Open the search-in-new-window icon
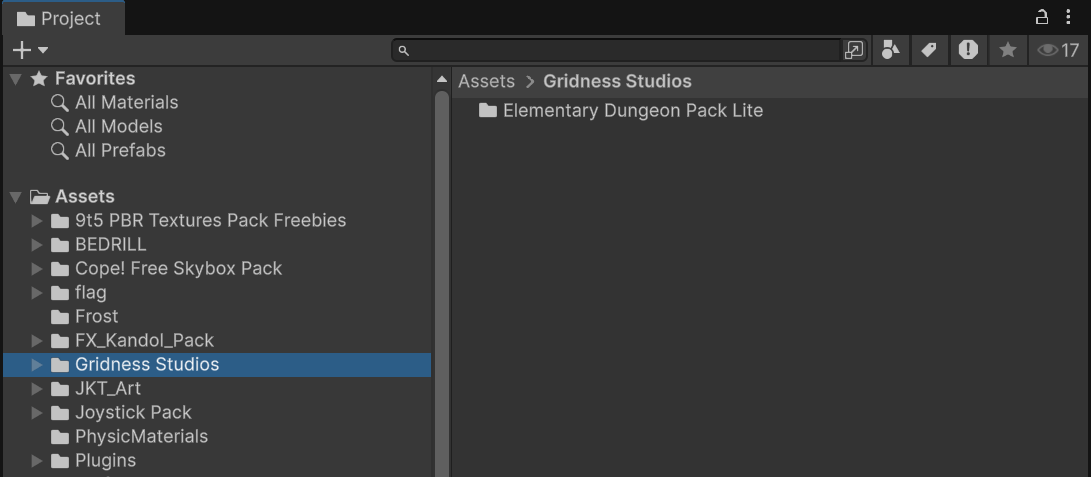The height and width of the screenshot is (477, 1091). [854, 50]
